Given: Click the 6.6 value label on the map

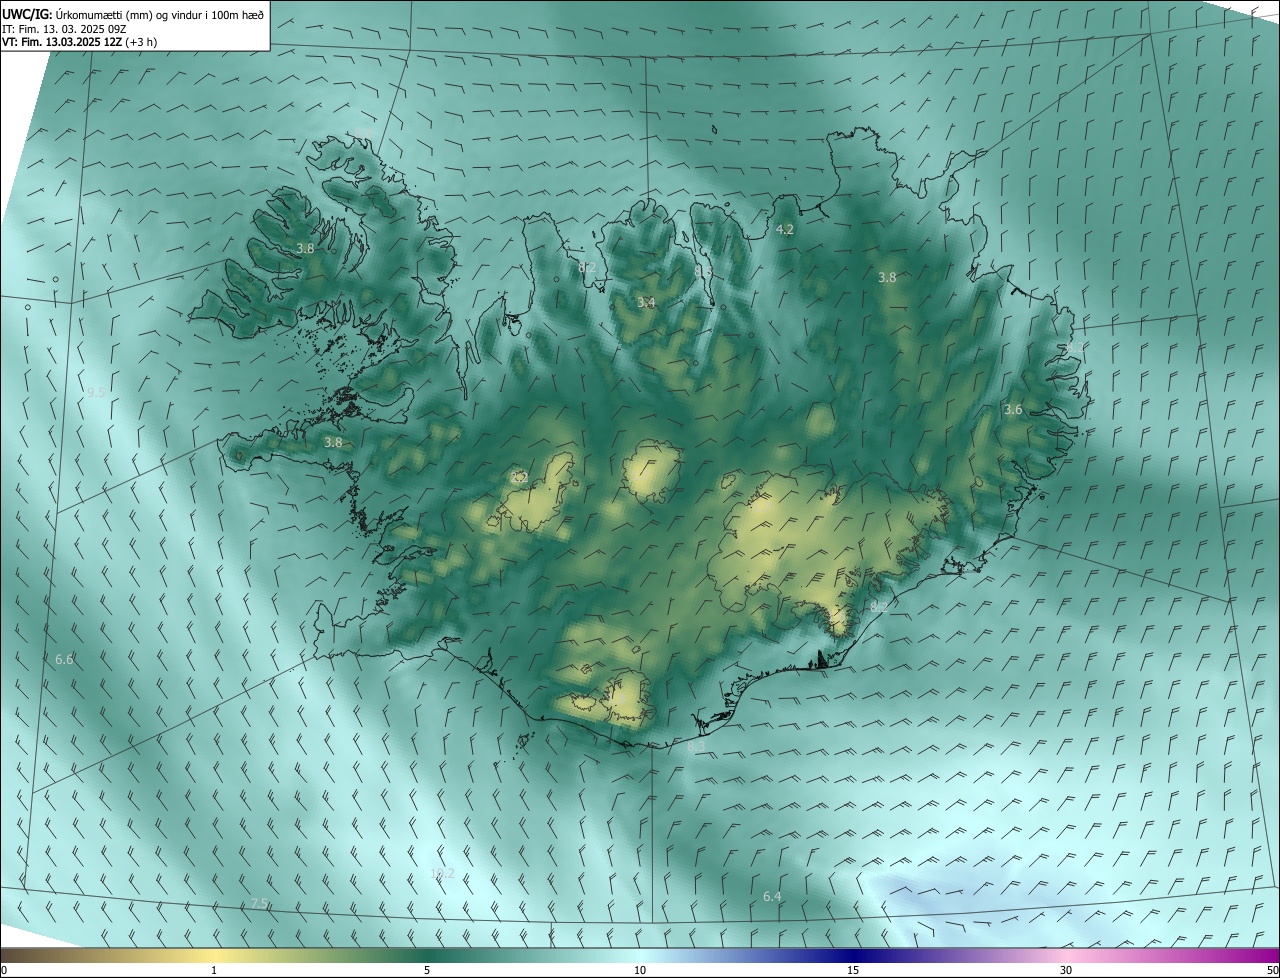Looking at the screenshot, I should point(64,660).
